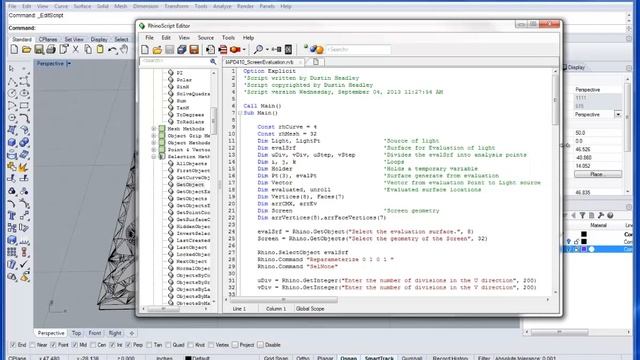The width and height of the screenshot is (640, 360).
Task: Expand the Object Methods tree node
Action: pyautogui.click(x=154, y=142)
